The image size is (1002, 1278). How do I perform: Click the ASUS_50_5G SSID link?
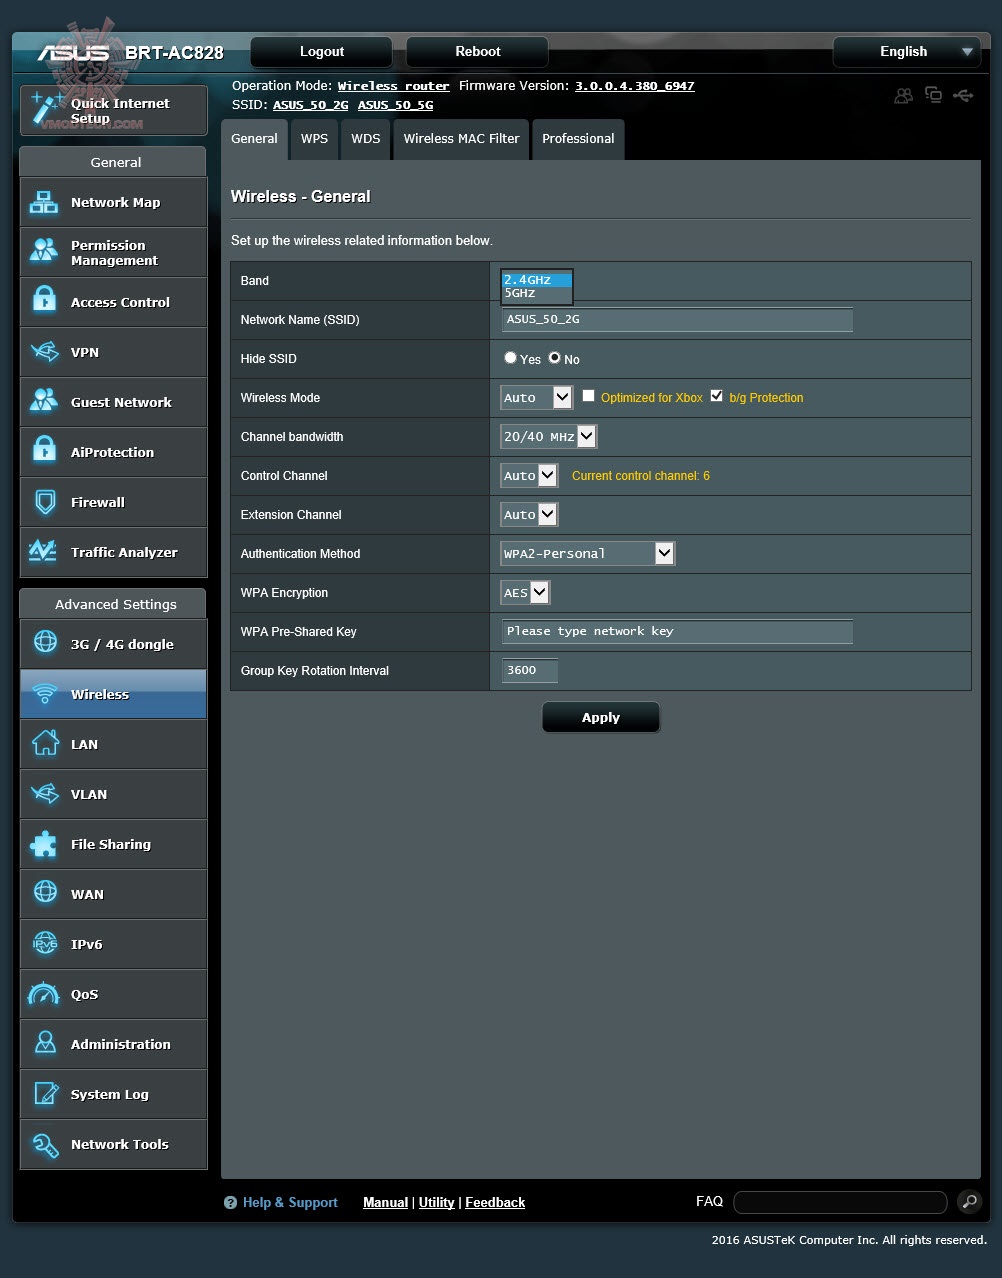(396, 105)
